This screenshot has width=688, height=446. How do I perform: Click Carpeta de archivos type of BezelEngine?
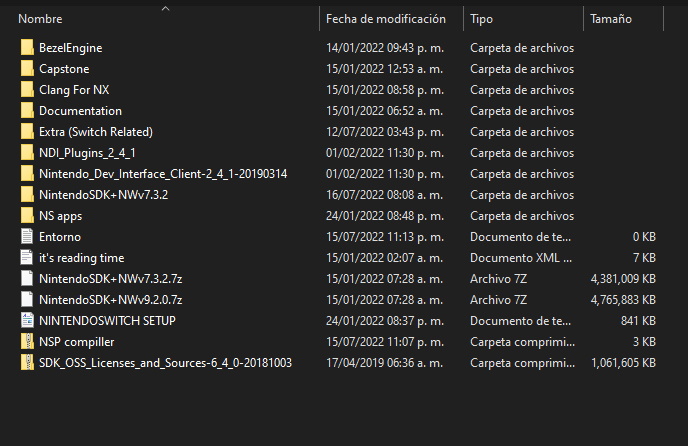pos(522,48)
